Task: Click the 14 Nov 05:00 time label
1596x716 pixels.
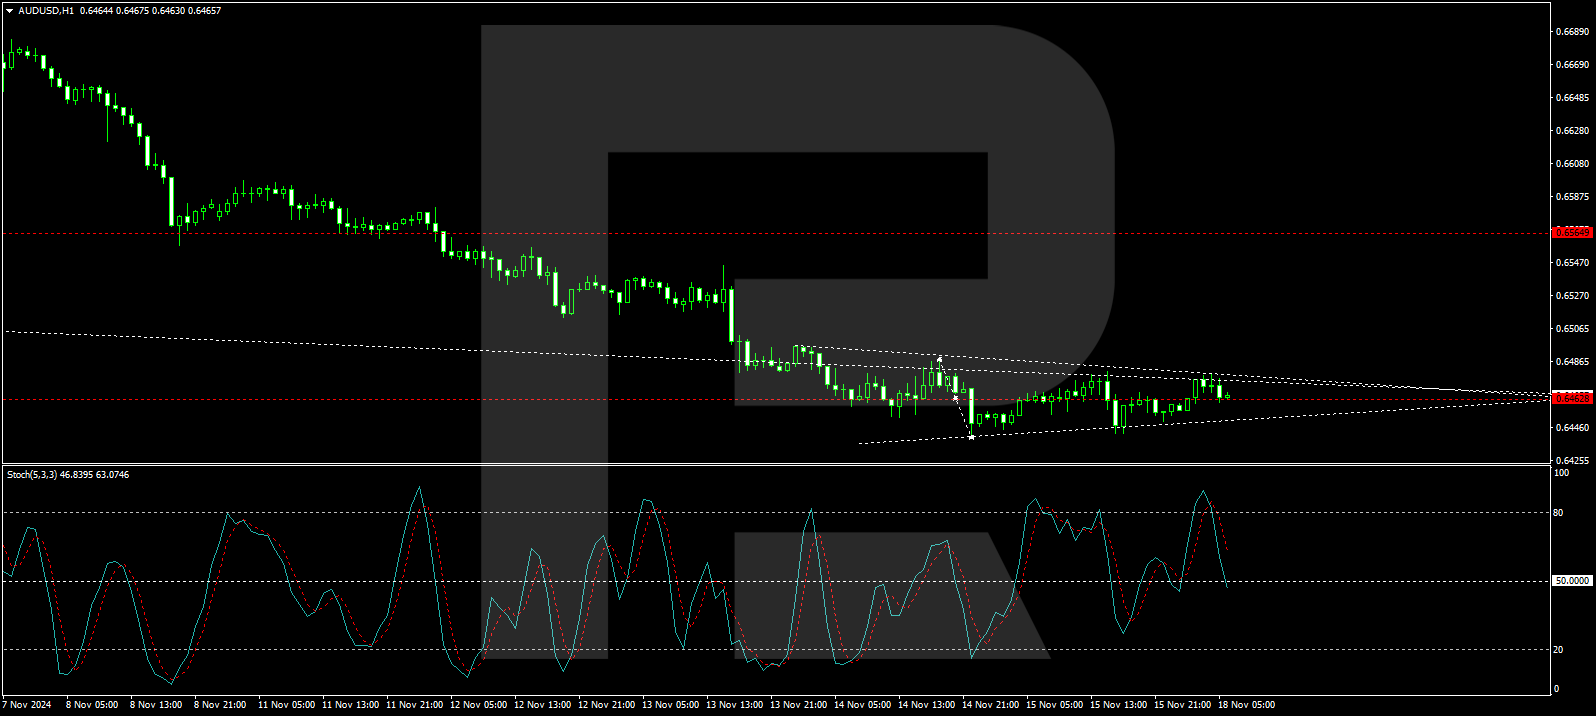Action: point(863,705)
